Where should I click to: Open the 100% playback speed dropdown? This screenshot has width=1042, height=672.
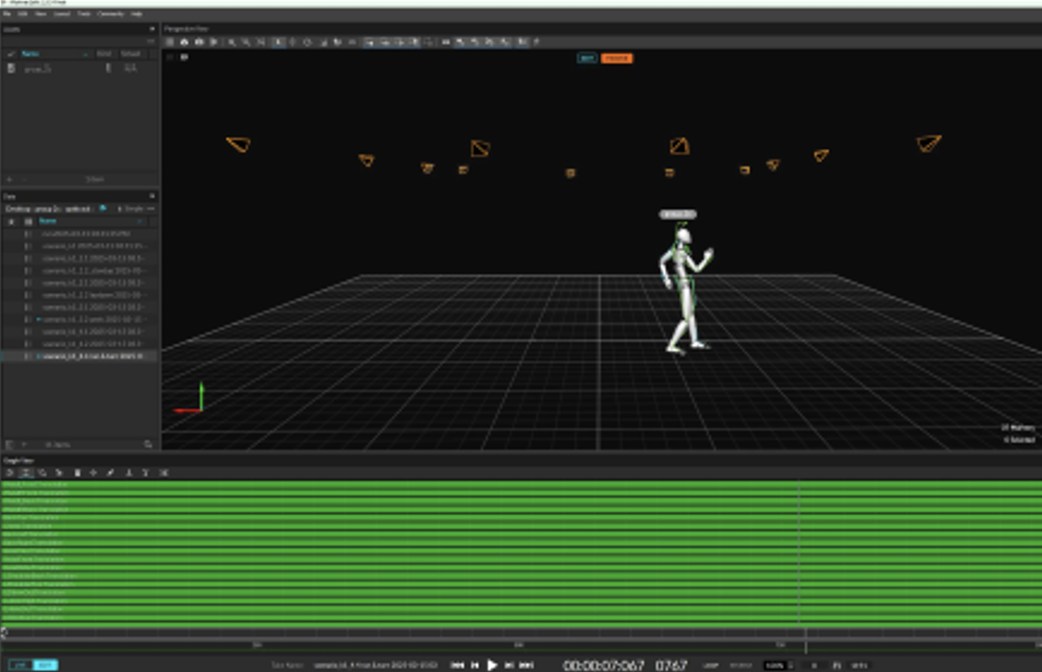(x=779, y=665)
